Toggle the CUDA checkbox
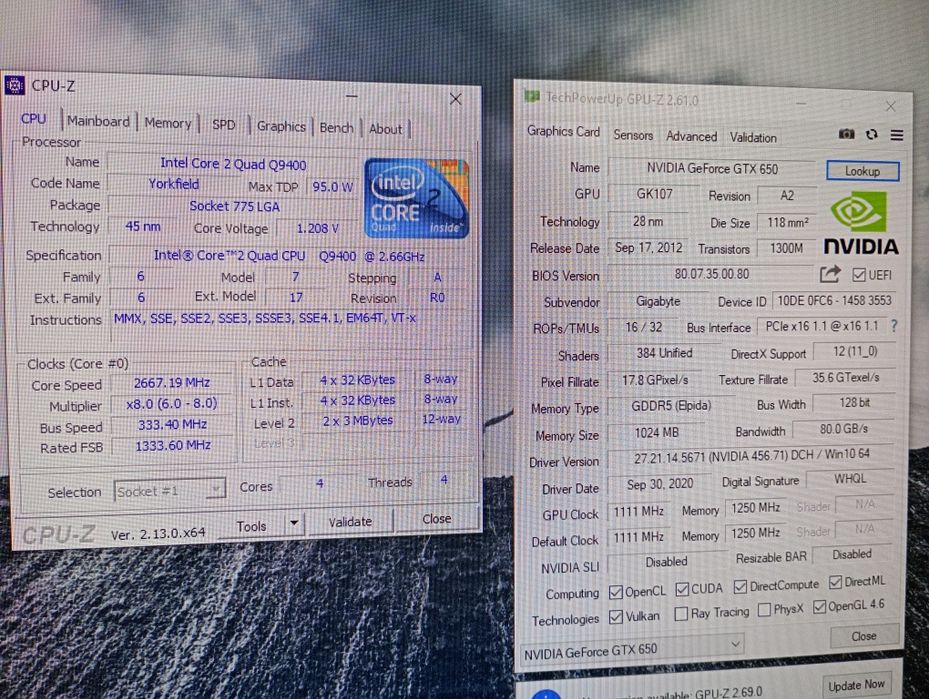The height and width of the screenshot is (699, 929). point(682,589)
